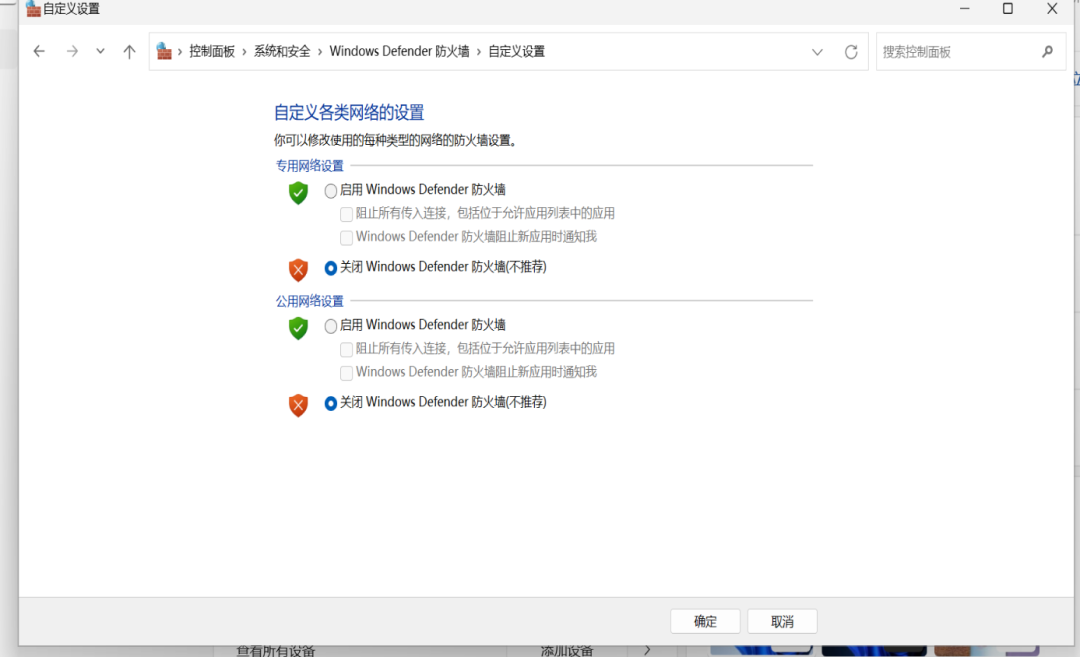Click green shield icon in 公用网络设置

(298, 328)
